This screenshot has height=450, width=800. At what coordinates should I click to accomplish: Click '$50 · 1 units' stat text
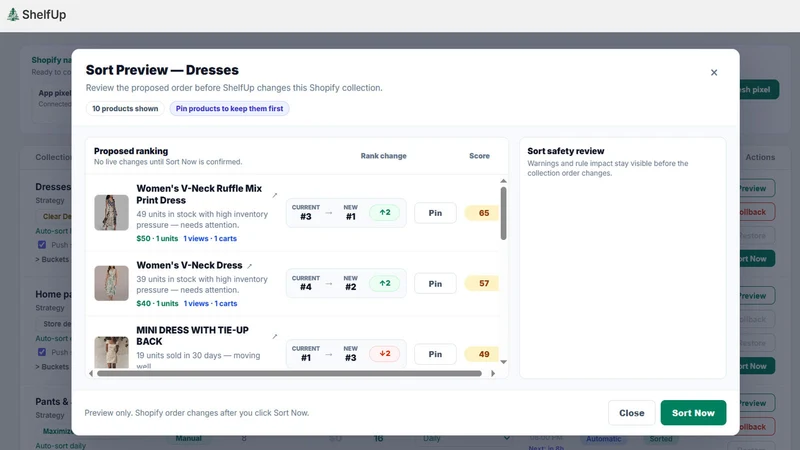click(x=157, y=238)
